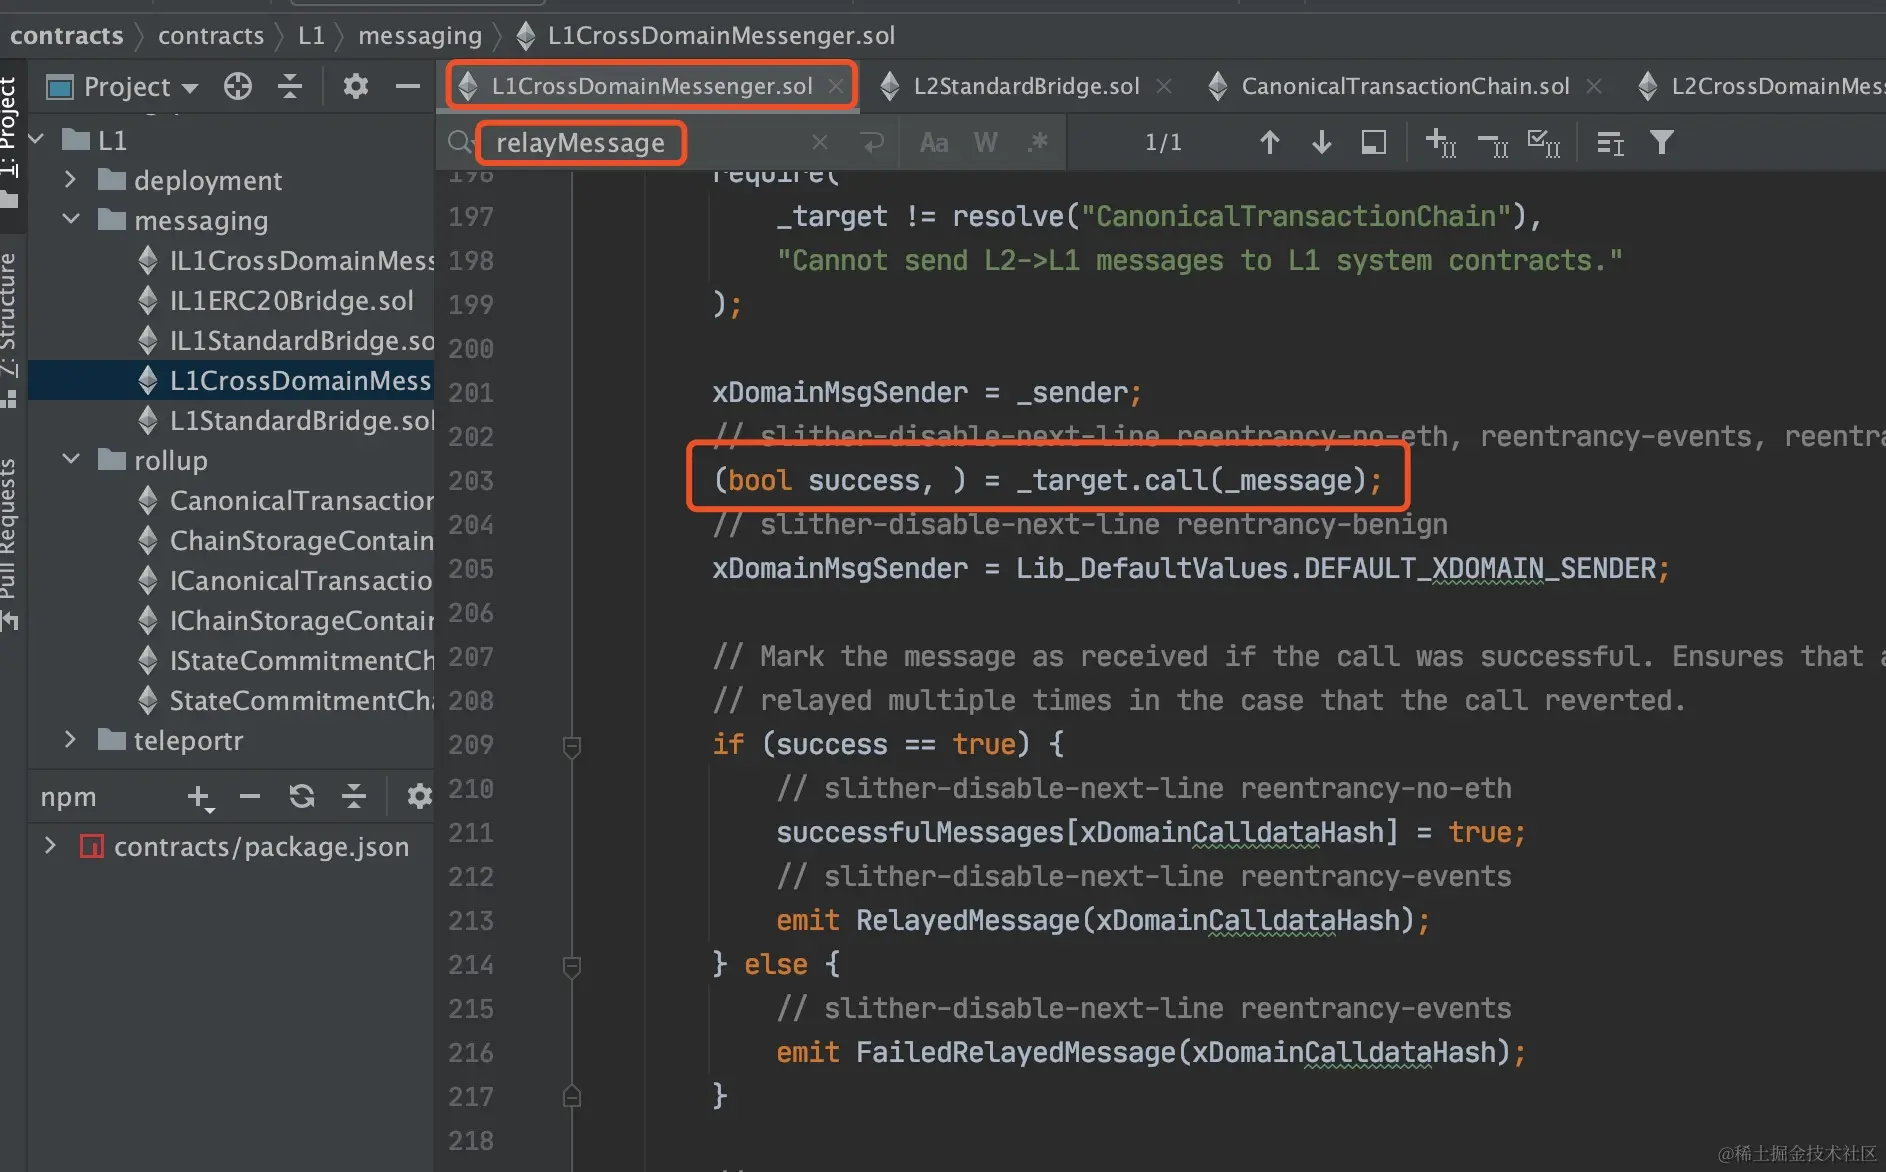This screenshot has width=1886, height=1172.
Task: Select IStateCommitmentChain file in tree
Action: (288, 660)
